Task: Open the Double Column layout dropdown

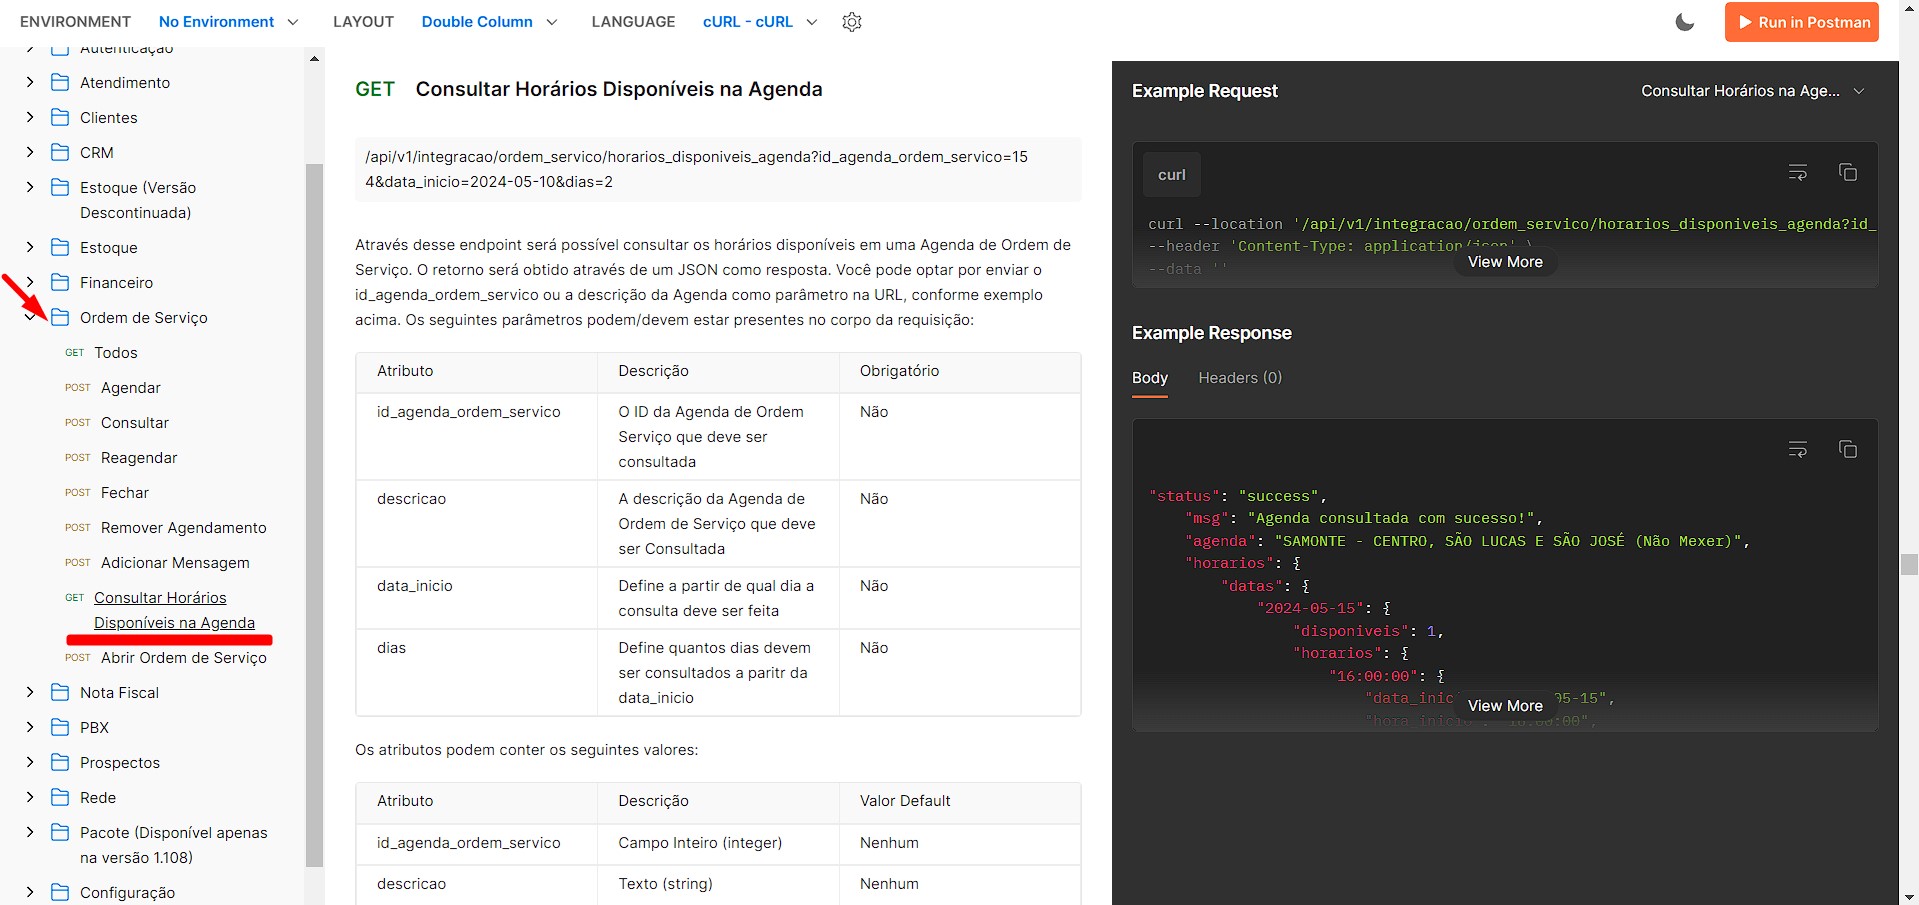Action: 489,22
